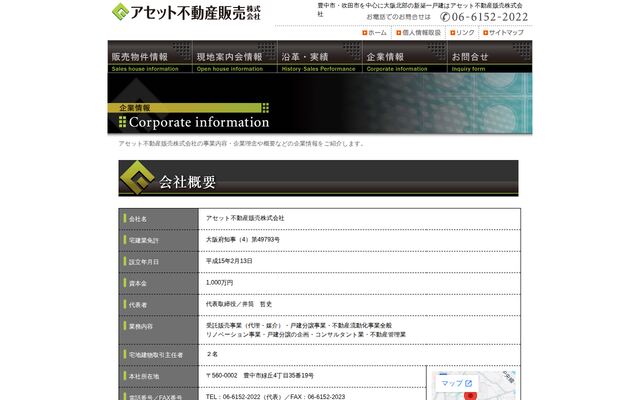Open the サイトマップ link
Image resolution: width=640 pixels, height=400 pixels.
tap(503, 33)
